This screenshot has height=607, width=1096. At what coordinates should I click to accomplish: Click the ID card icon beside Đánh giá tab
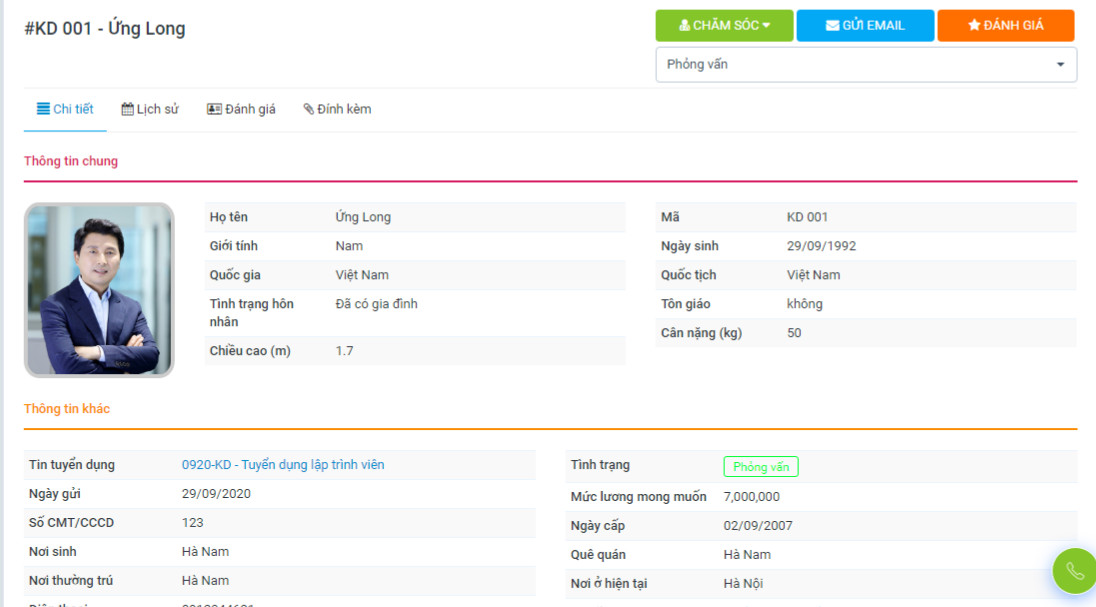(x=214, y=109)
